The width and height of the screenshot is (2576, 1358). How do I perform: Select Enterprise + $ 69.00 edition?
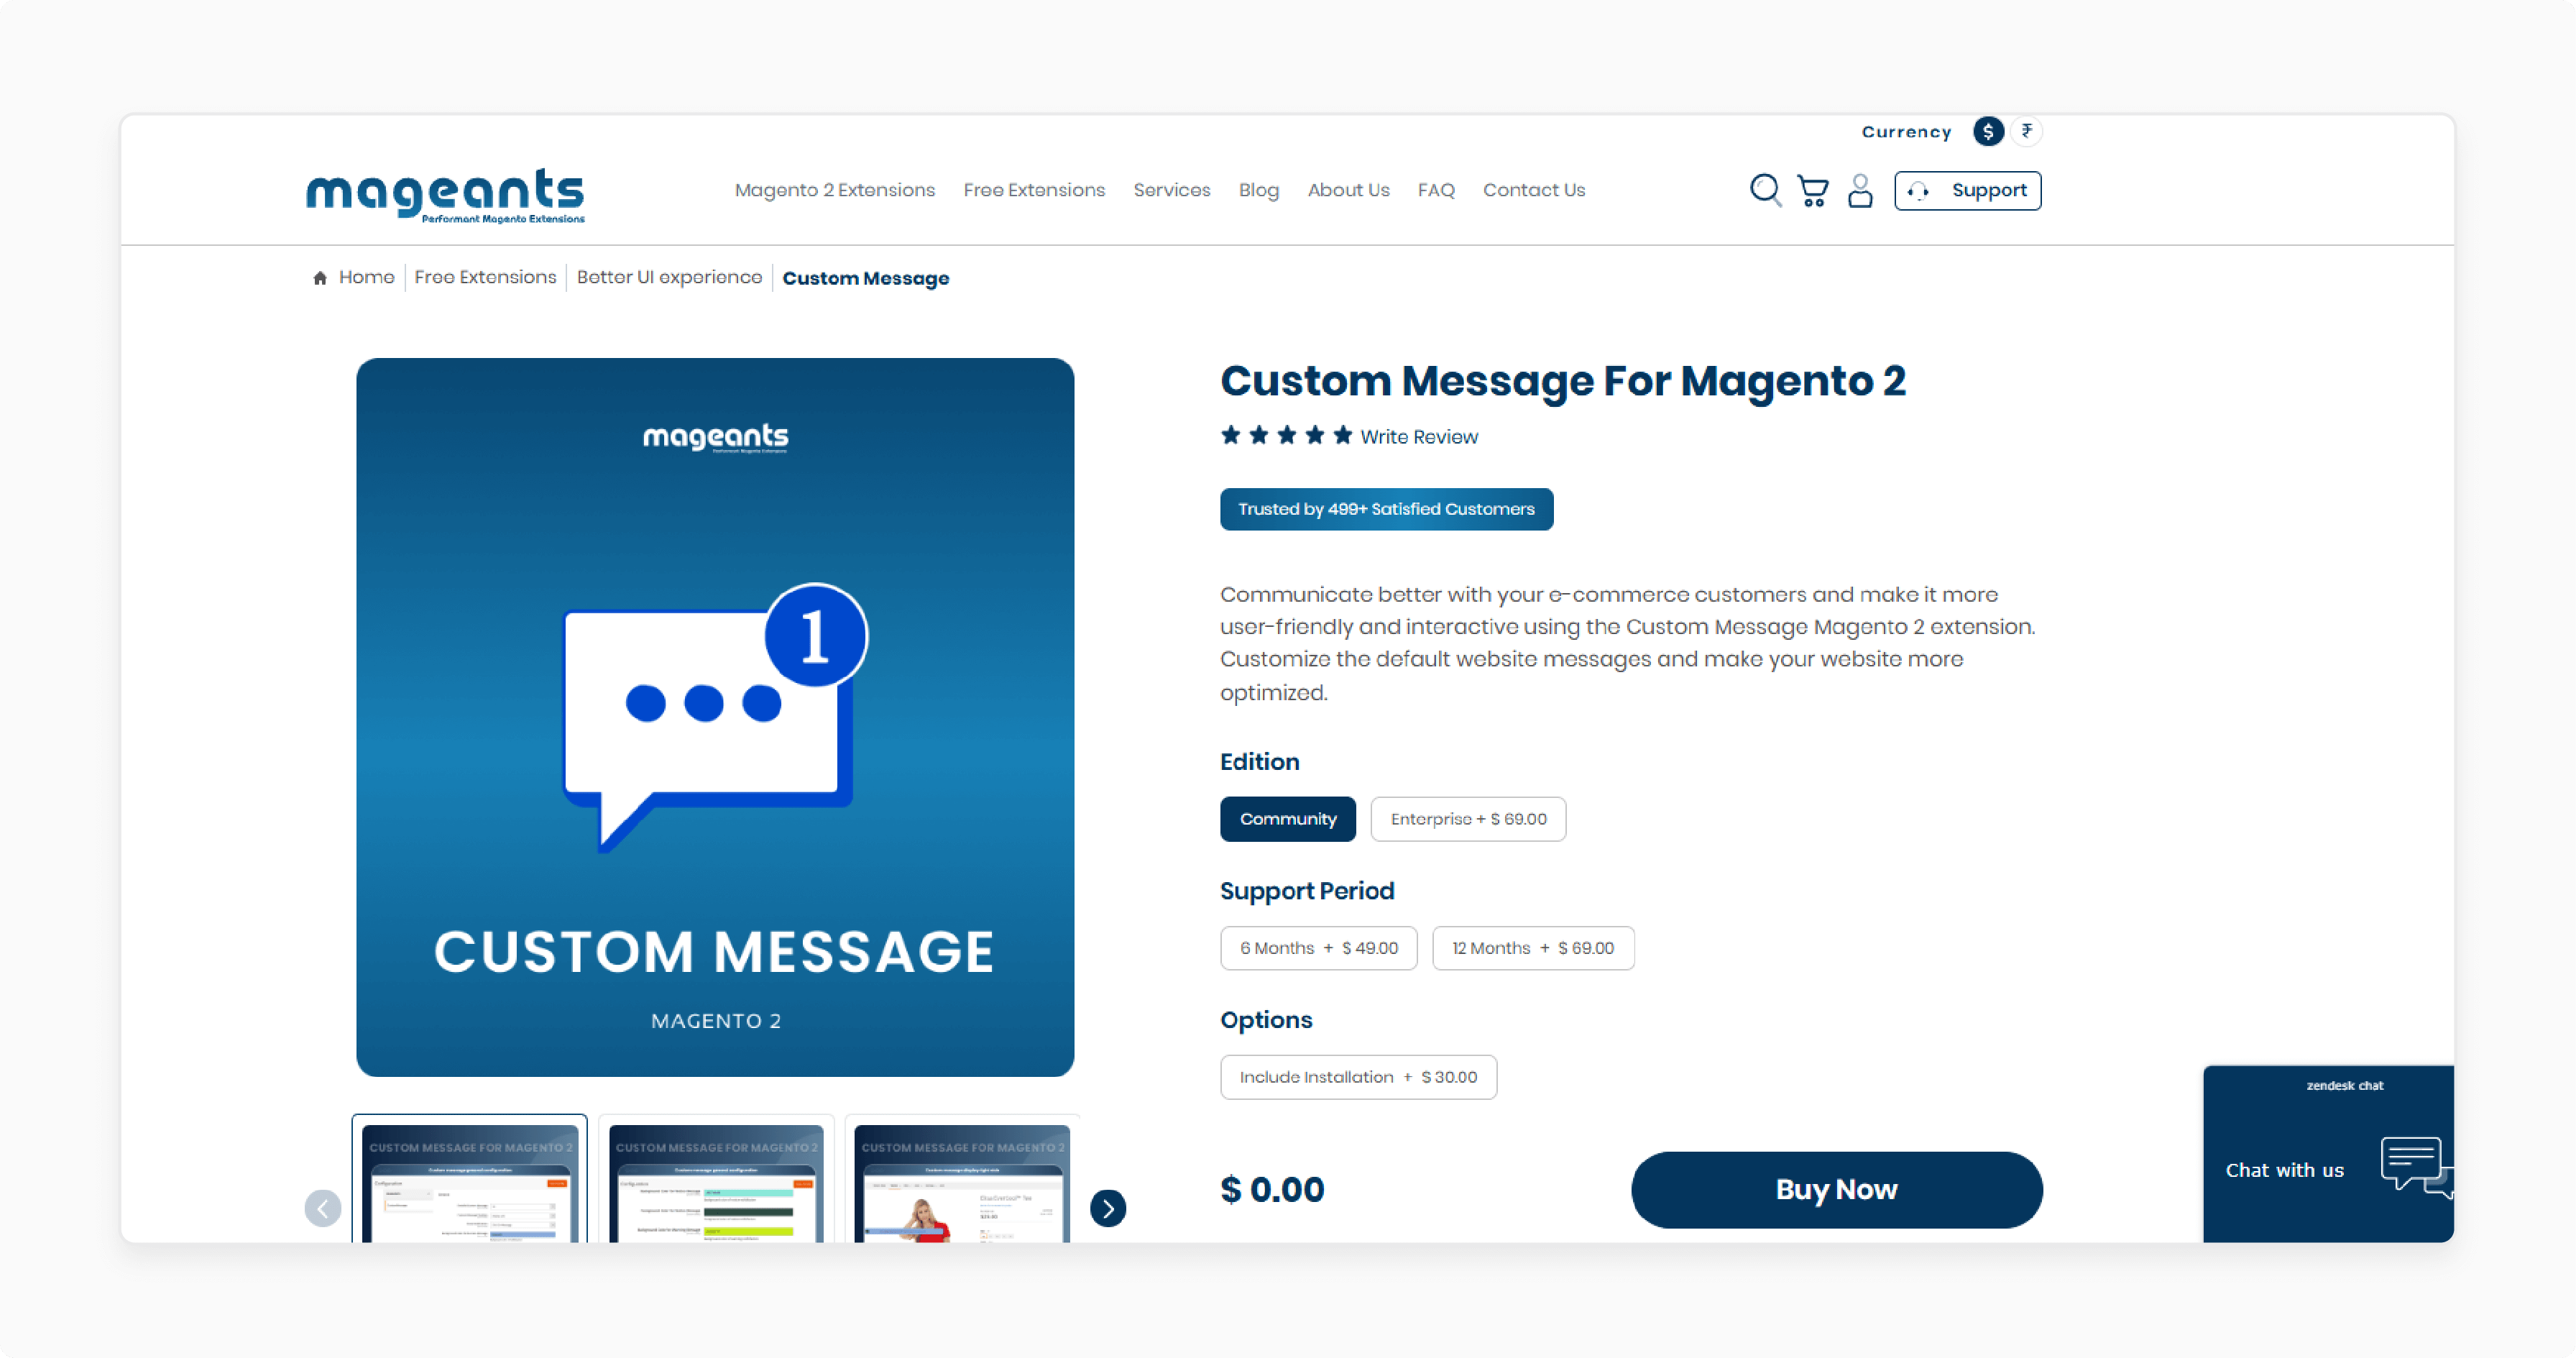click(1468, 819)
